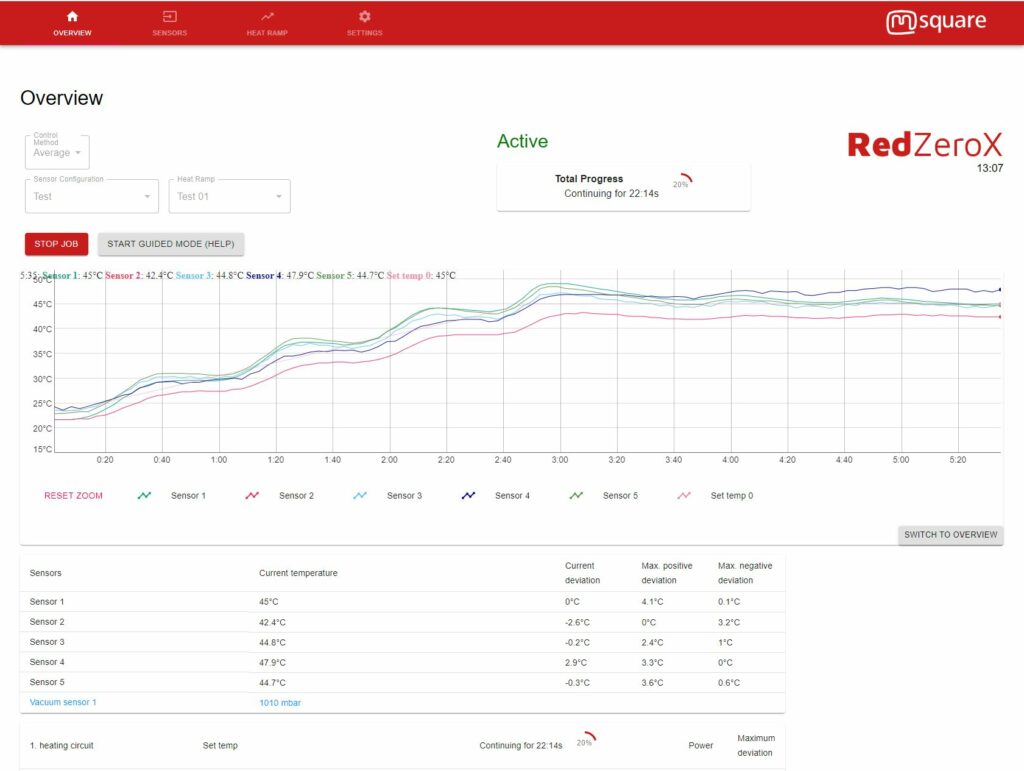Select the Sensor 1 table row name

tap(47, 602)
